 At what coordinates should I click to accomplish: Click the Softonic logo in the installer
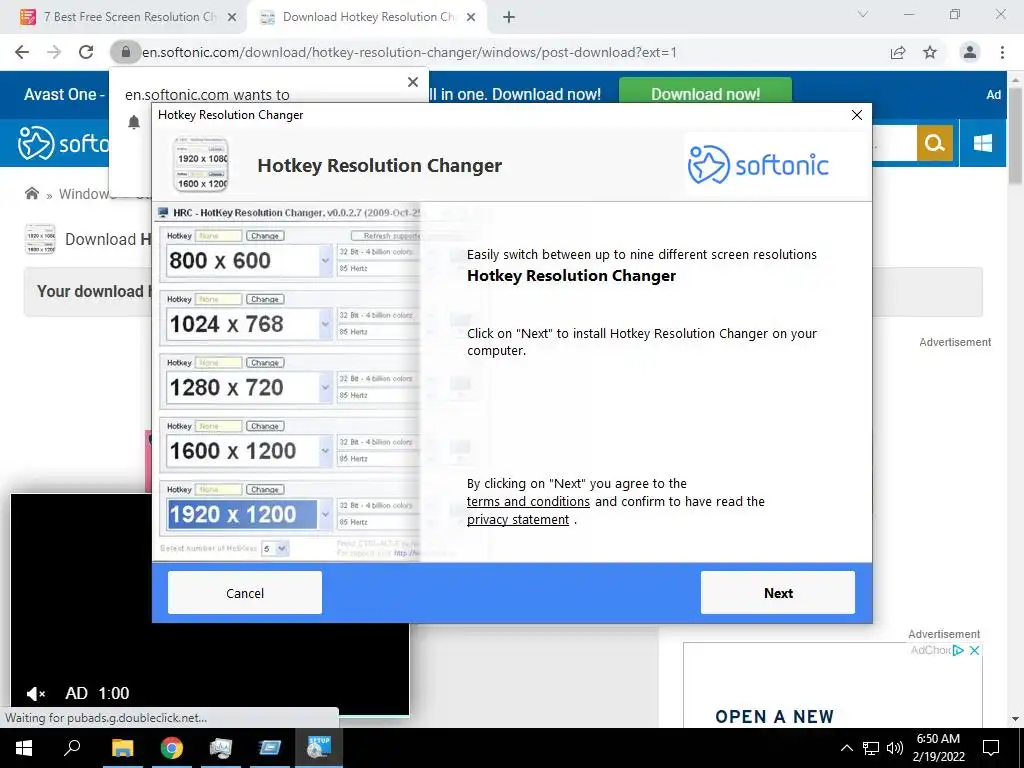coord(758,165)
